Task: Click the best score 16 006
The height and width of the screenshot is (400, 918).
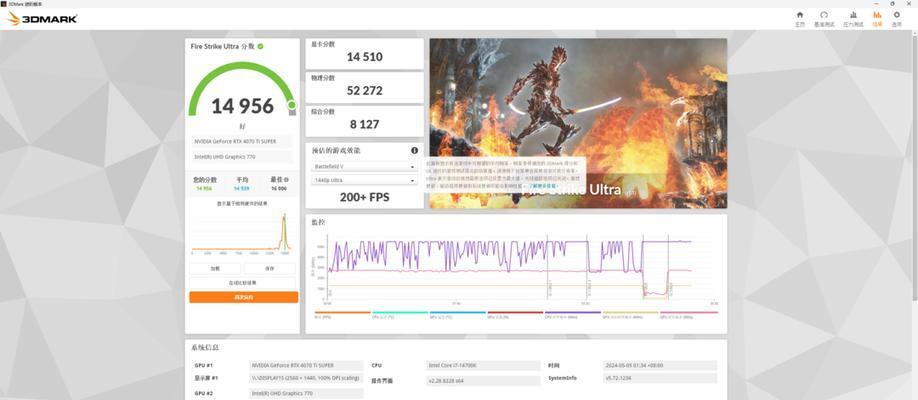Action: (278, 189)
